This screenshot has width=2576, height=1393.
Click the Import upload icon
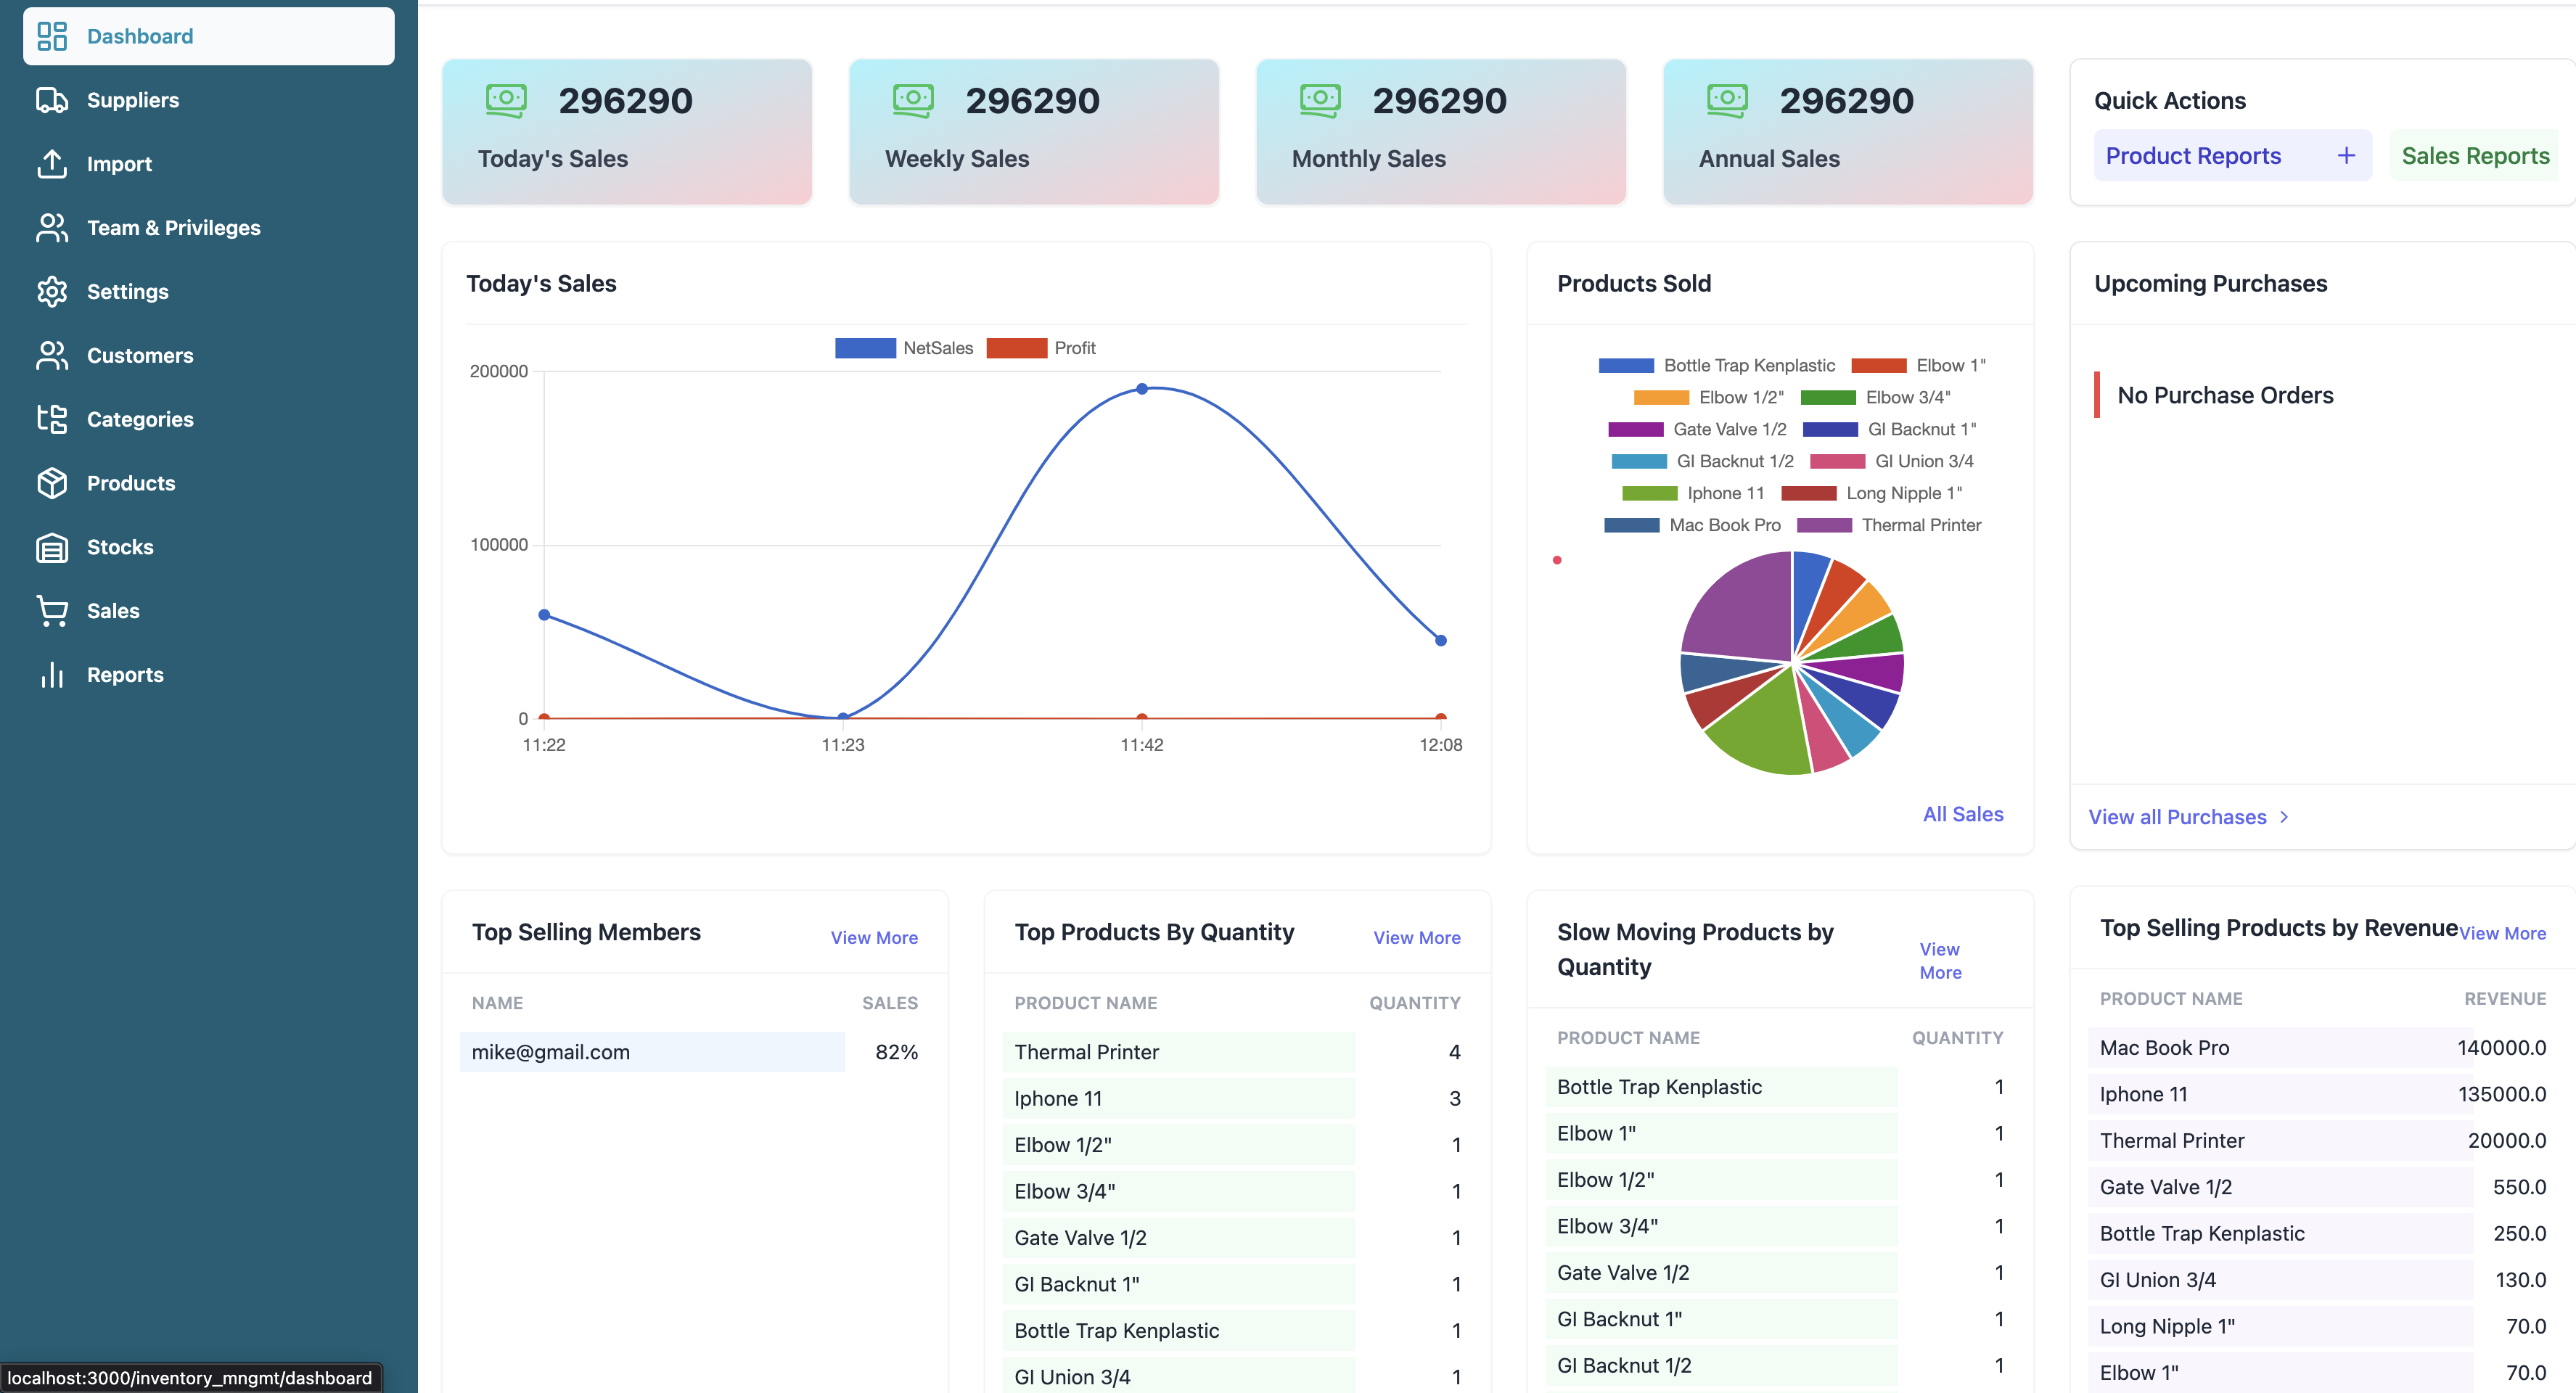tap(52, 164)
